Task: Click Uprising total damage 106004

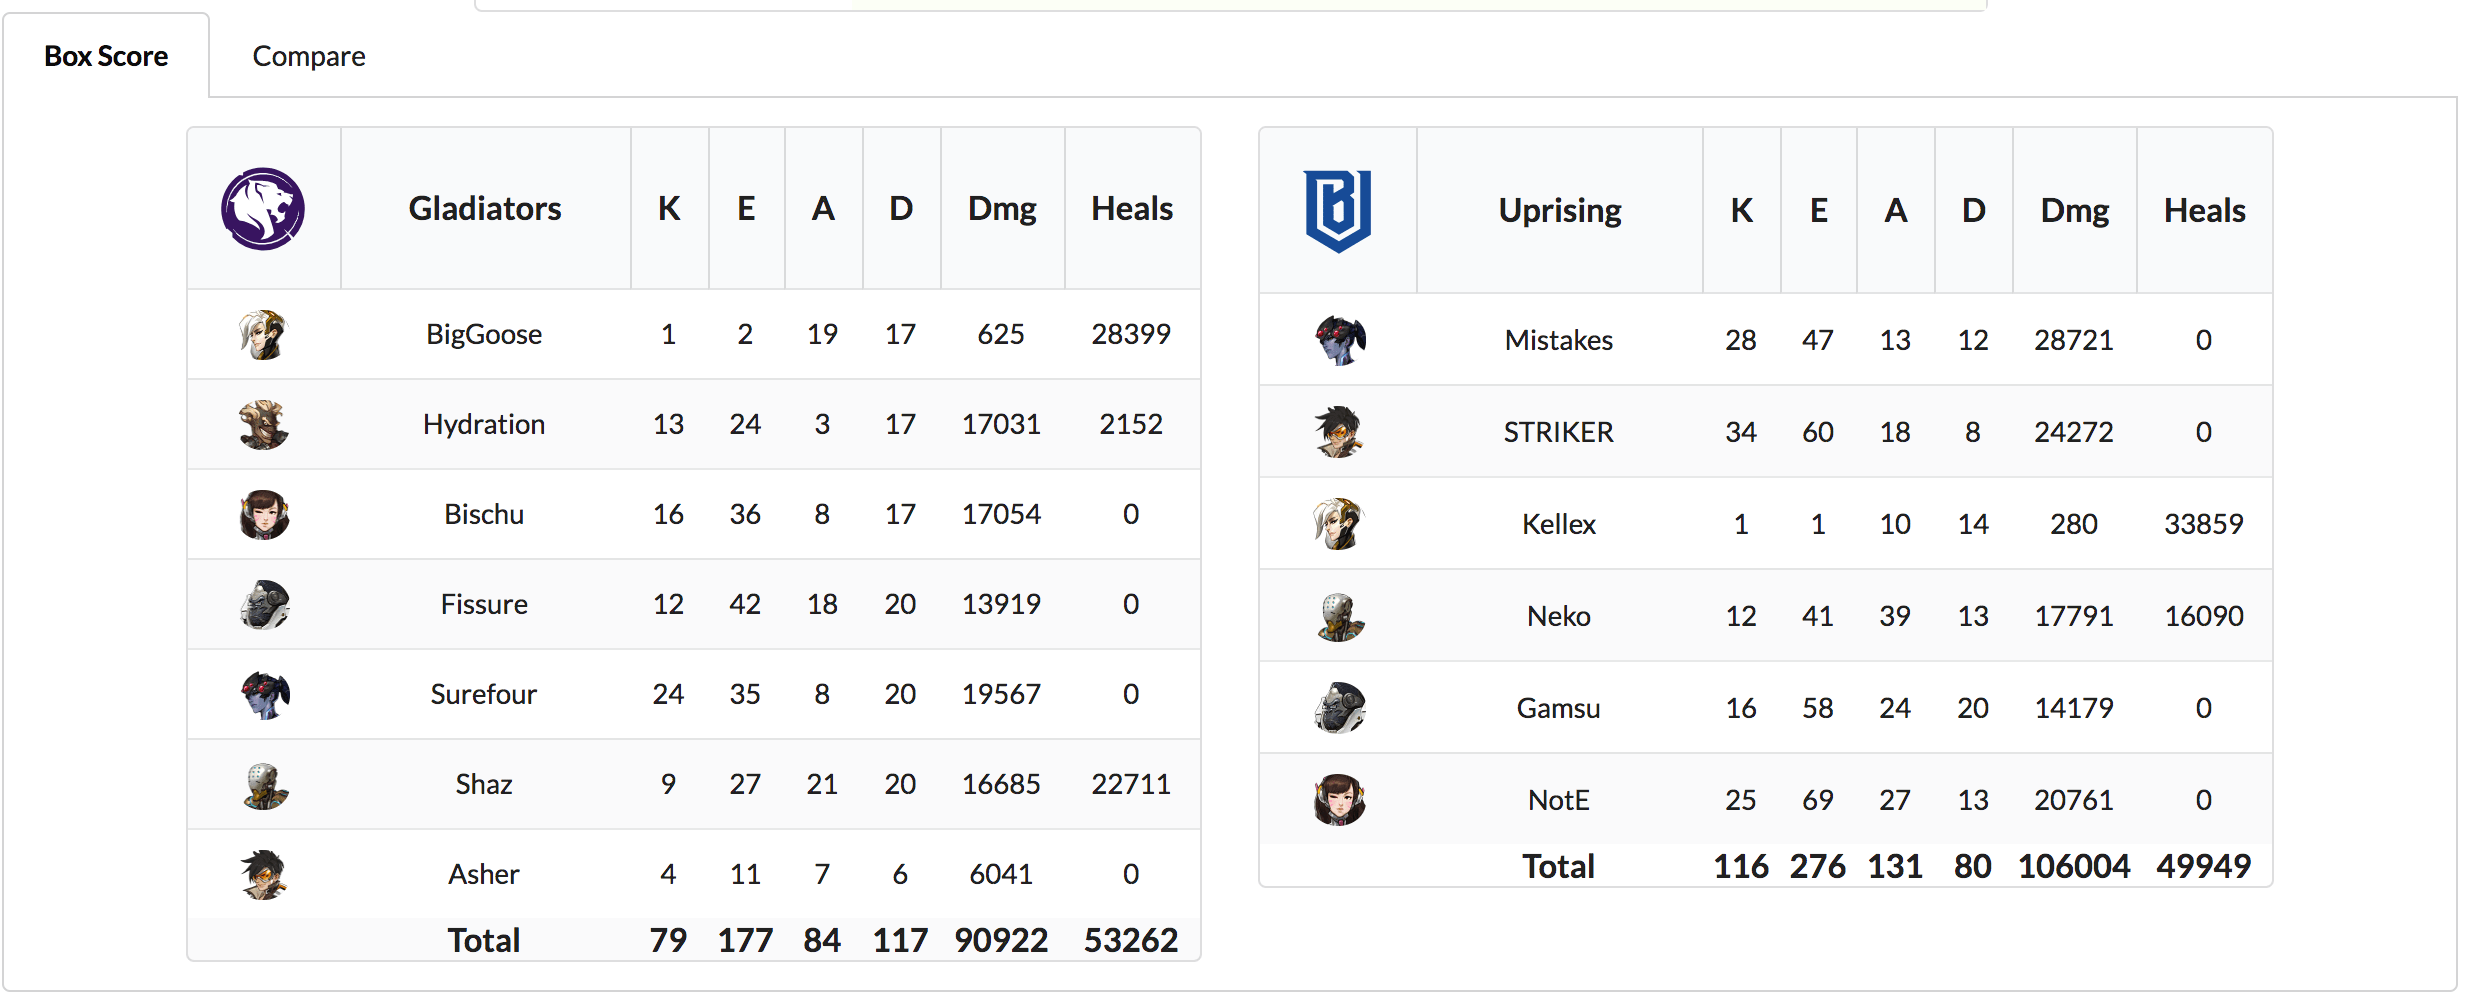Action: point(2074,866)
